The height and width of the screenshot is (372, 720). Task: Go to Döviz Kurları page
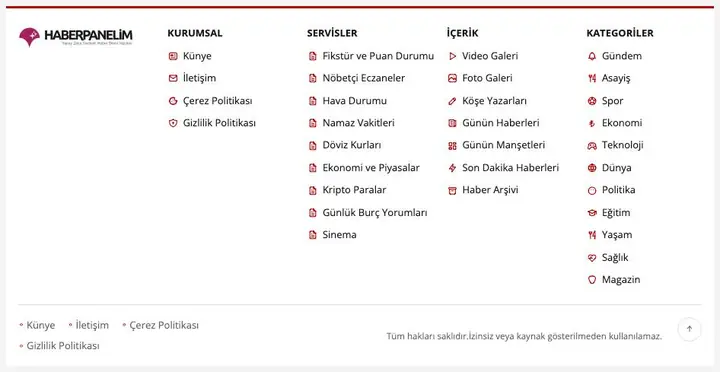(x=352, y=145)
